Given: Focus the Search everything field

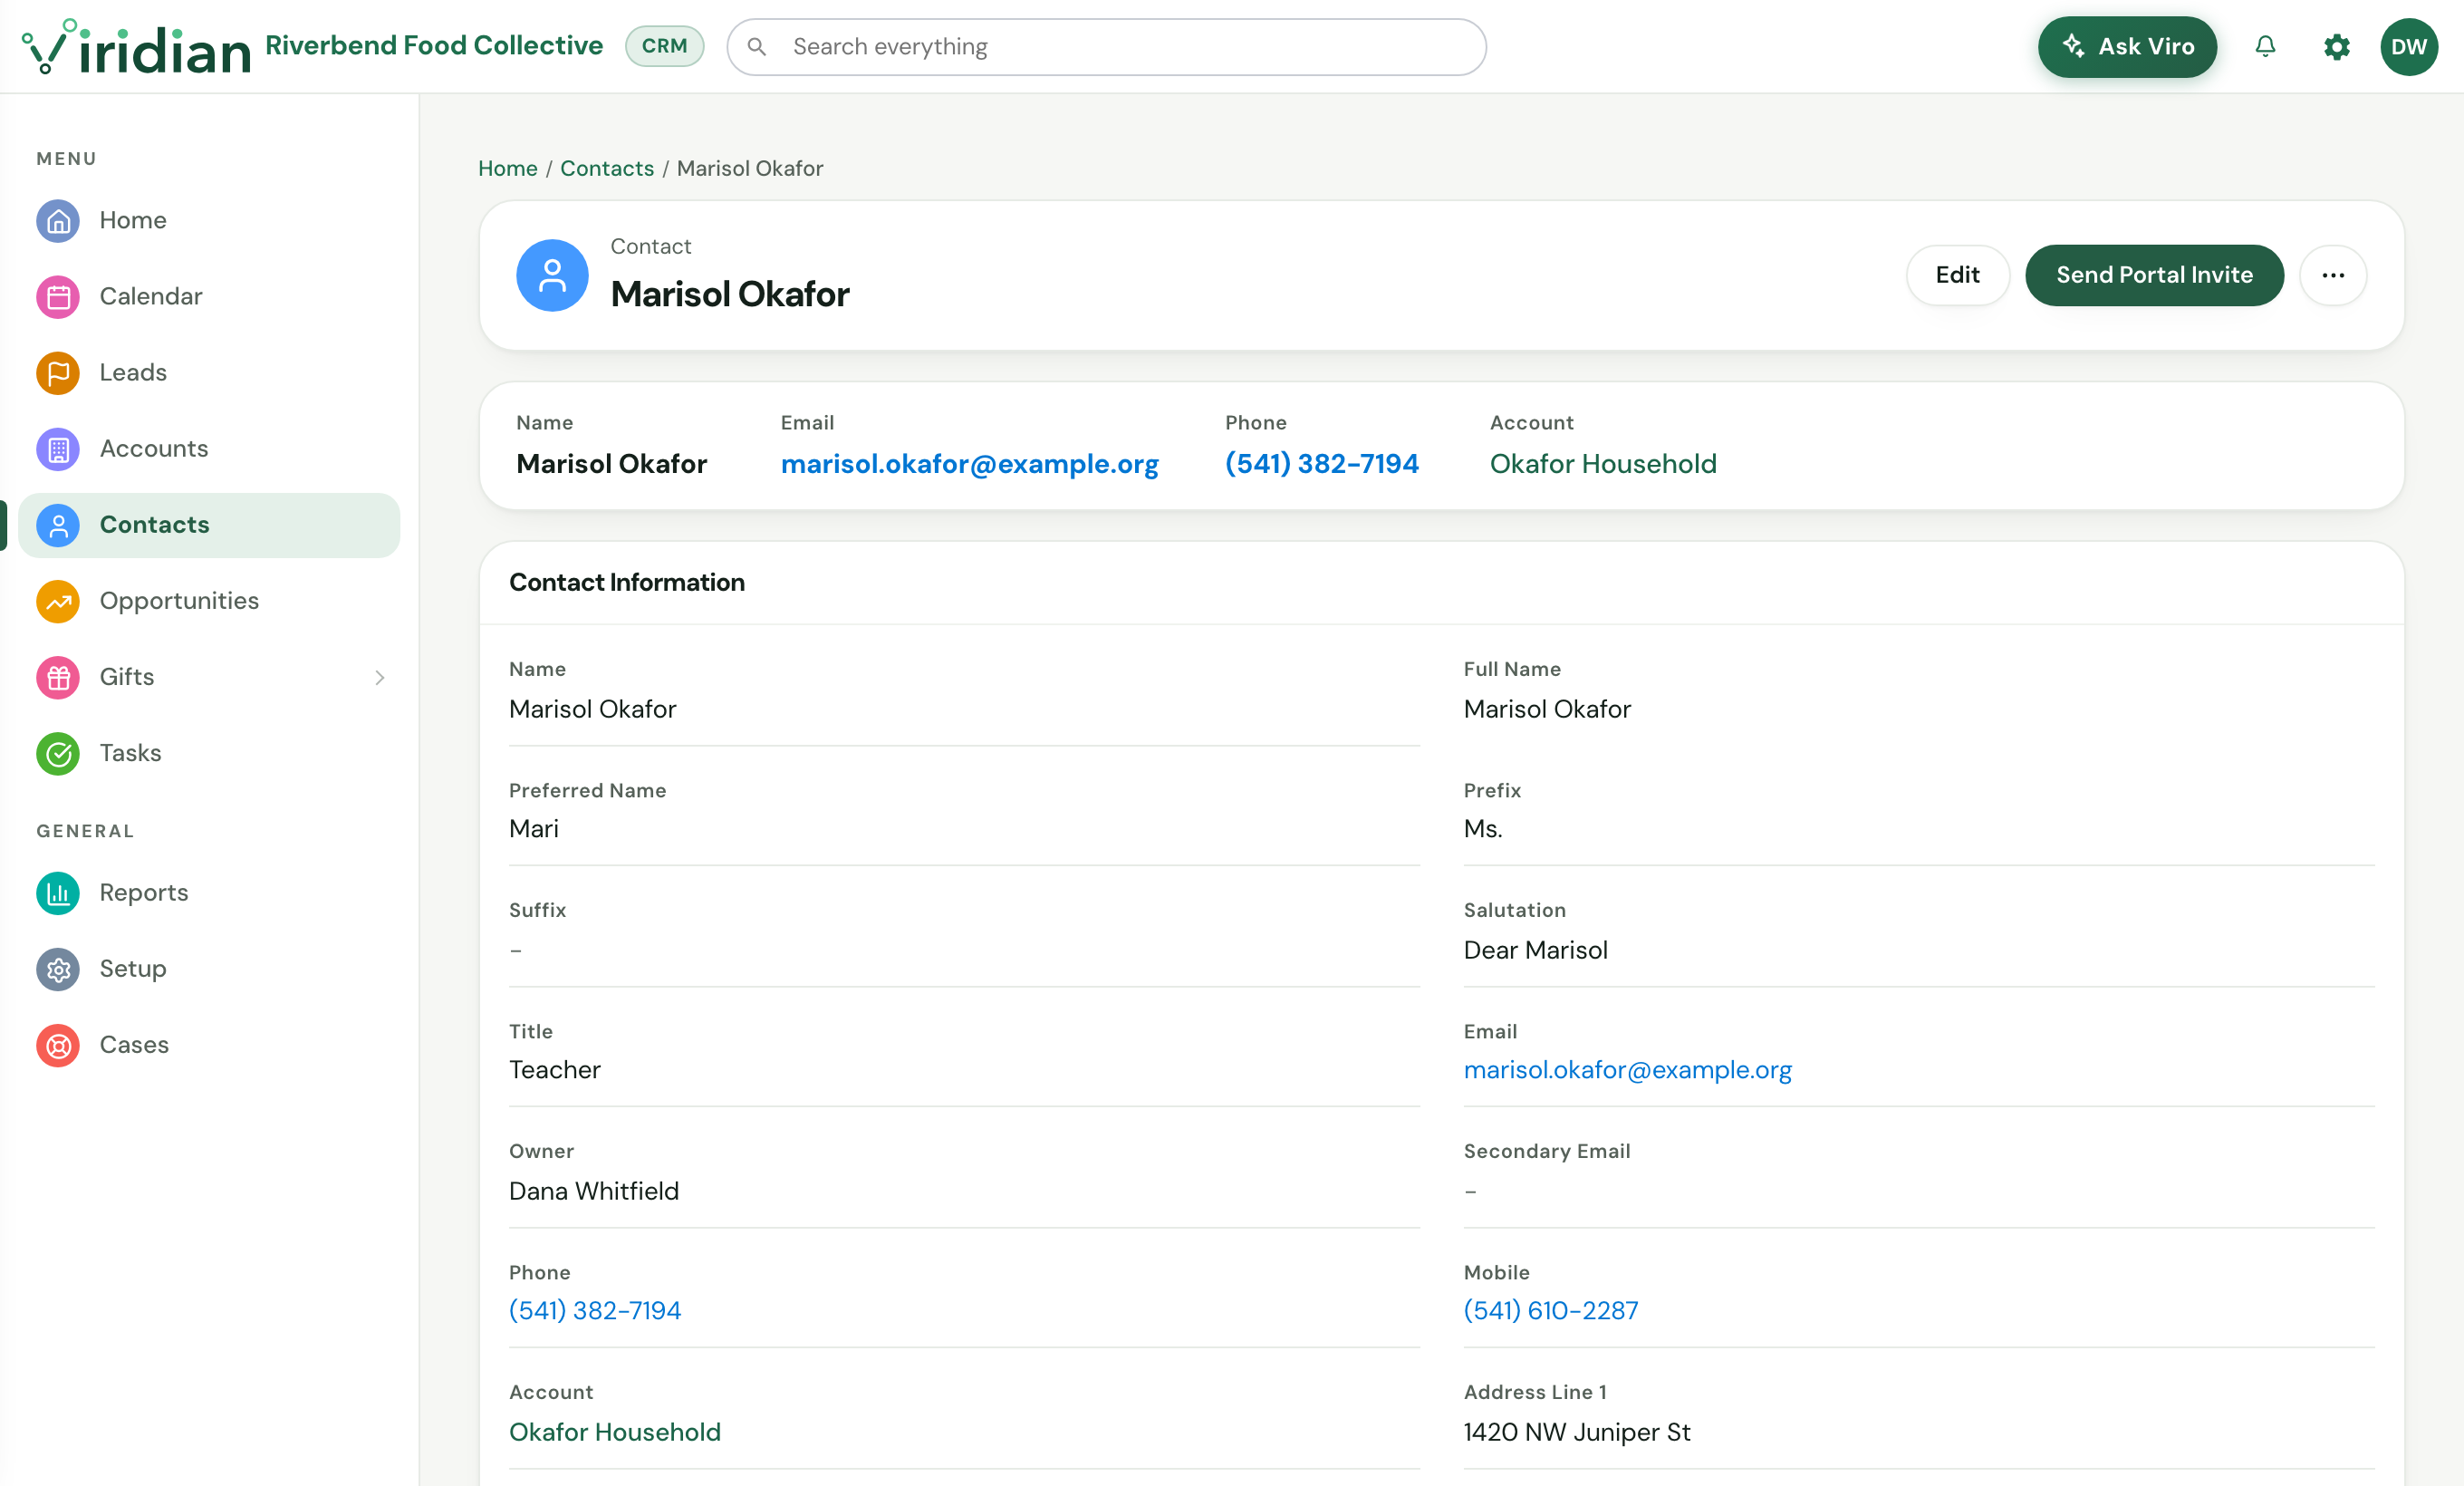Looking at the screenshot, I should (1106, 47).
